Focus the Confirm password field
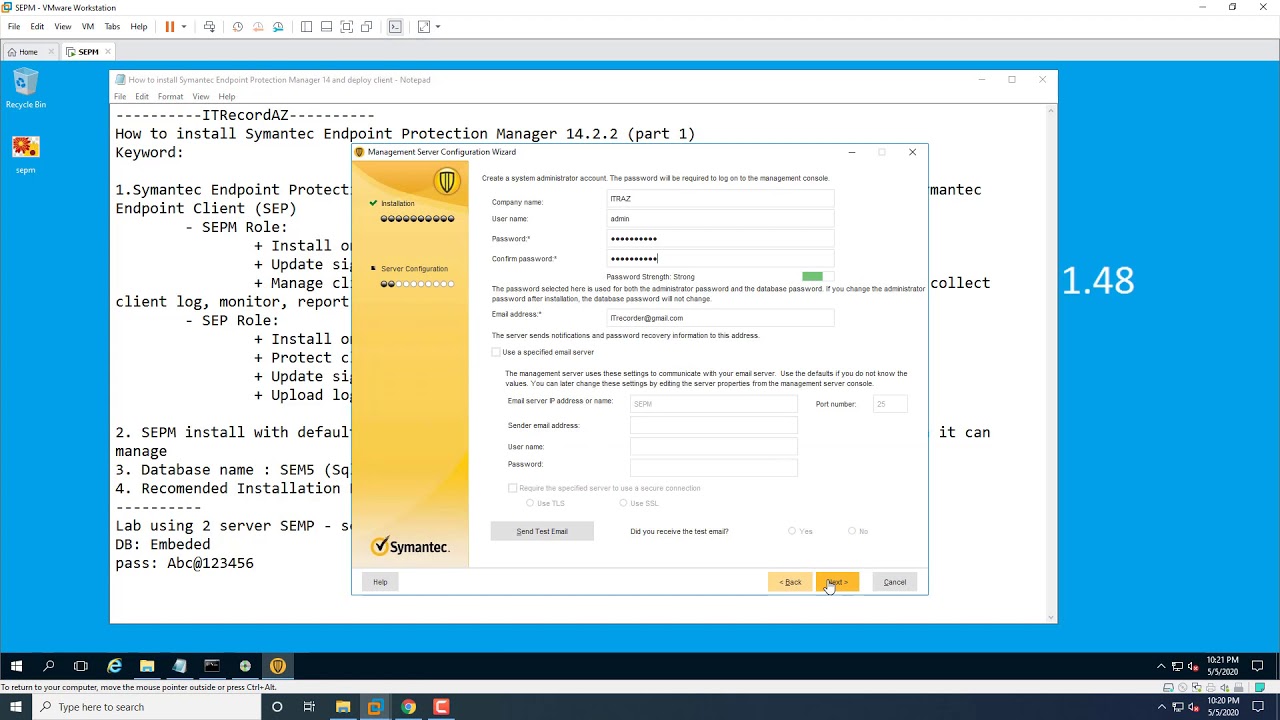This screenshot has width=1280, height=720. click(720, 259)
